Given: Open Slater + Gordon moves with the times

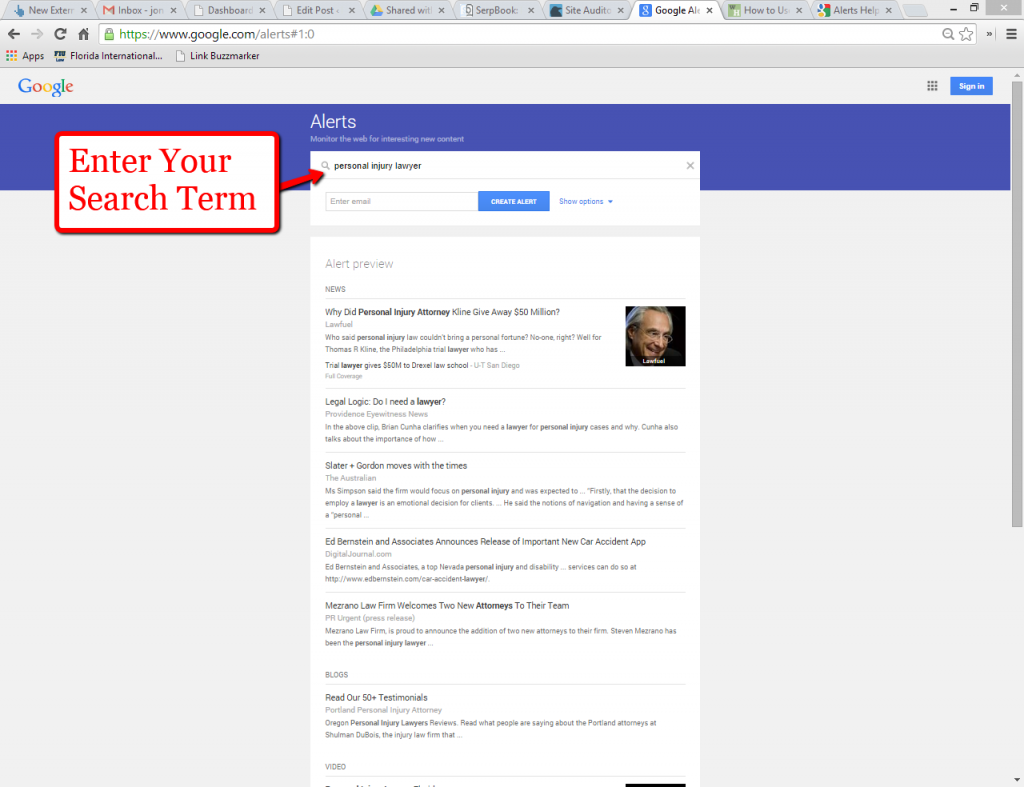Looking at the screenshot, I should 396,466.
